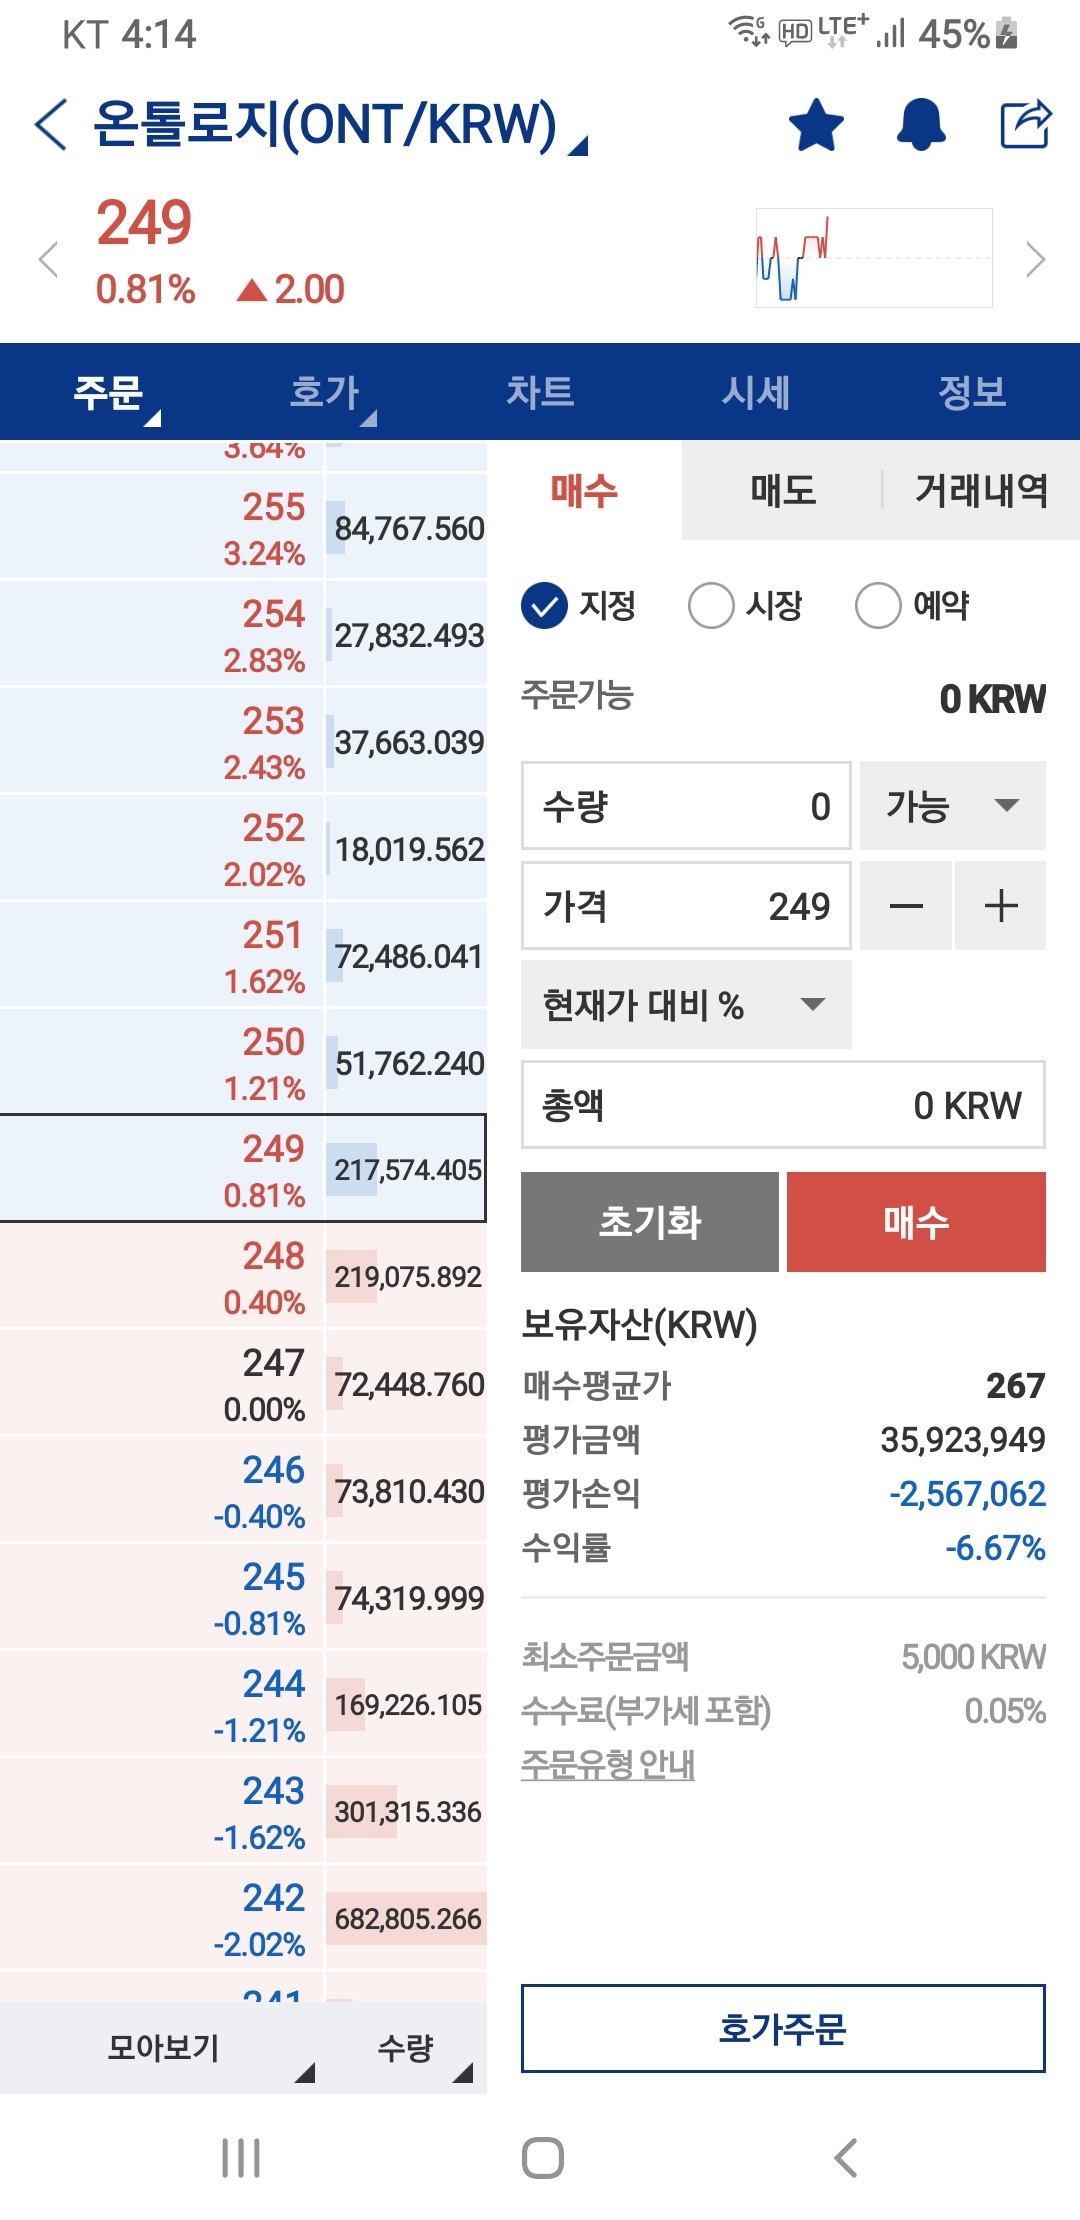The width and height of the screenshot is (1080, 2220).
Task: Expand the 현재가 대비 % dropdown
Action: point(686,1005)
